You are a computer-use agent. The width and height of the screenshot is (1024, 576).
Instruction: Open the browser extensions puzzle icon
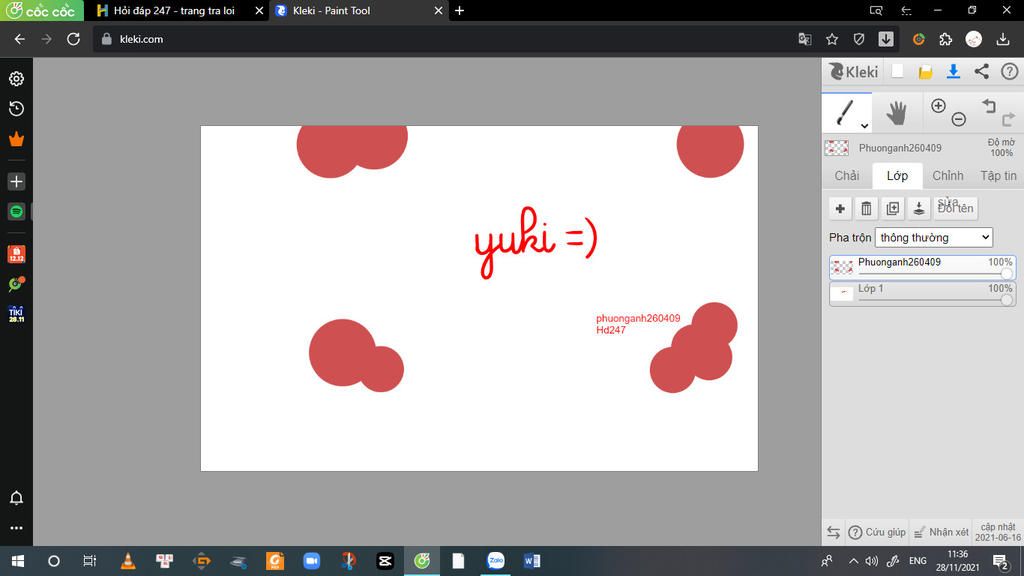point(946,39)
